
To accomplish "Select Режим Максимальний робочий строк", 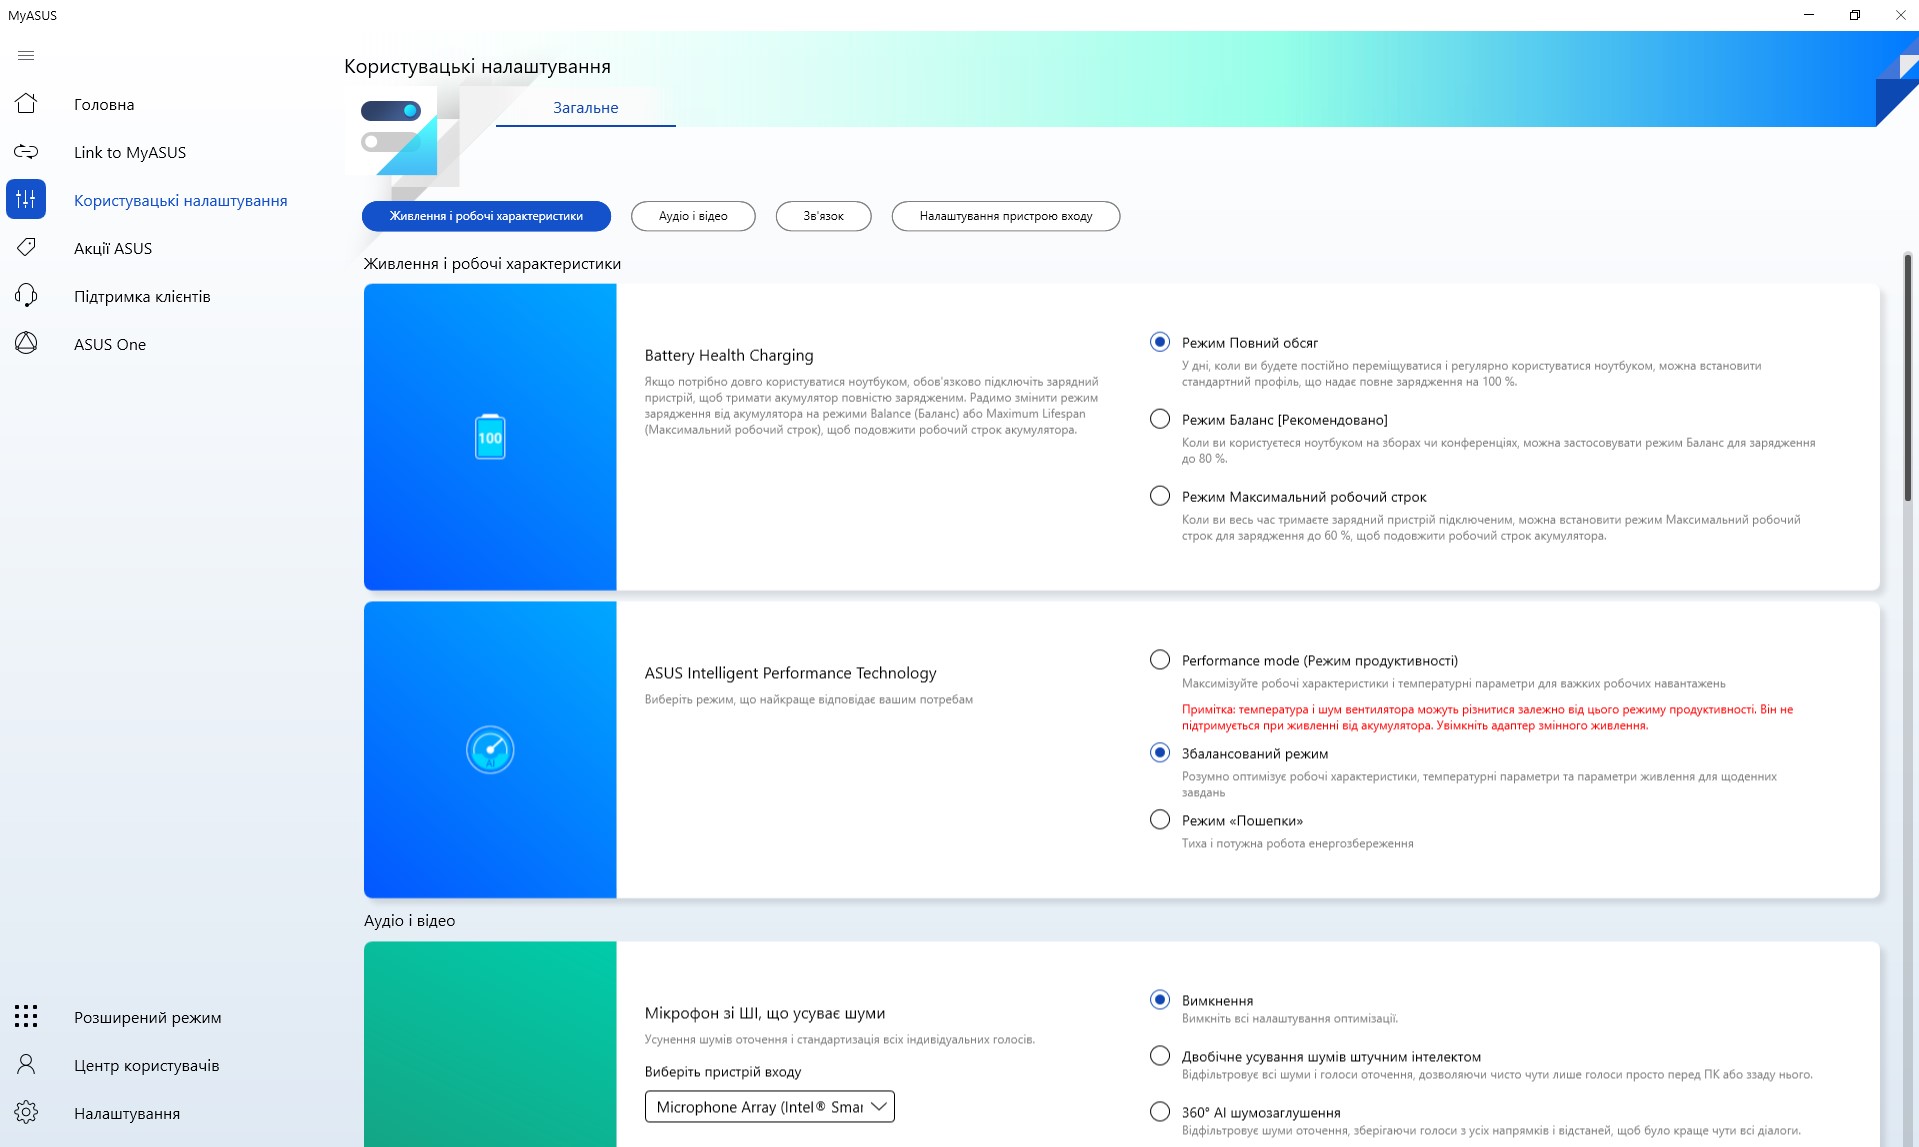I will pos(1160,497).
